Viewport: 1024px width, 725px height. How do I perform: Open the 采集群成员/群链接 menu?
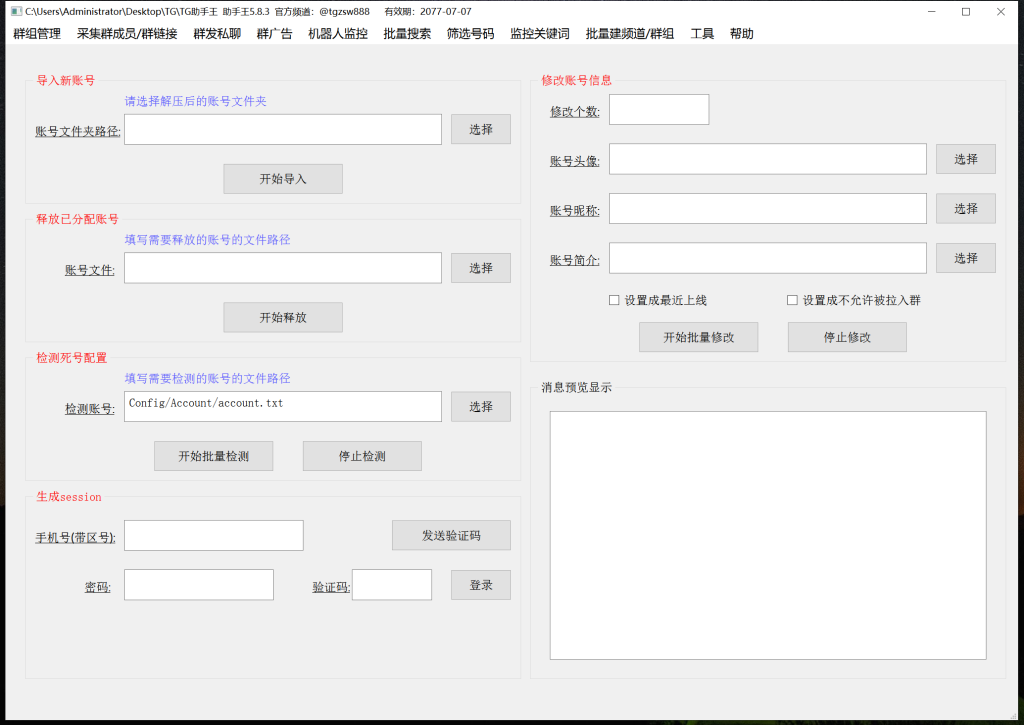(127, 34)
